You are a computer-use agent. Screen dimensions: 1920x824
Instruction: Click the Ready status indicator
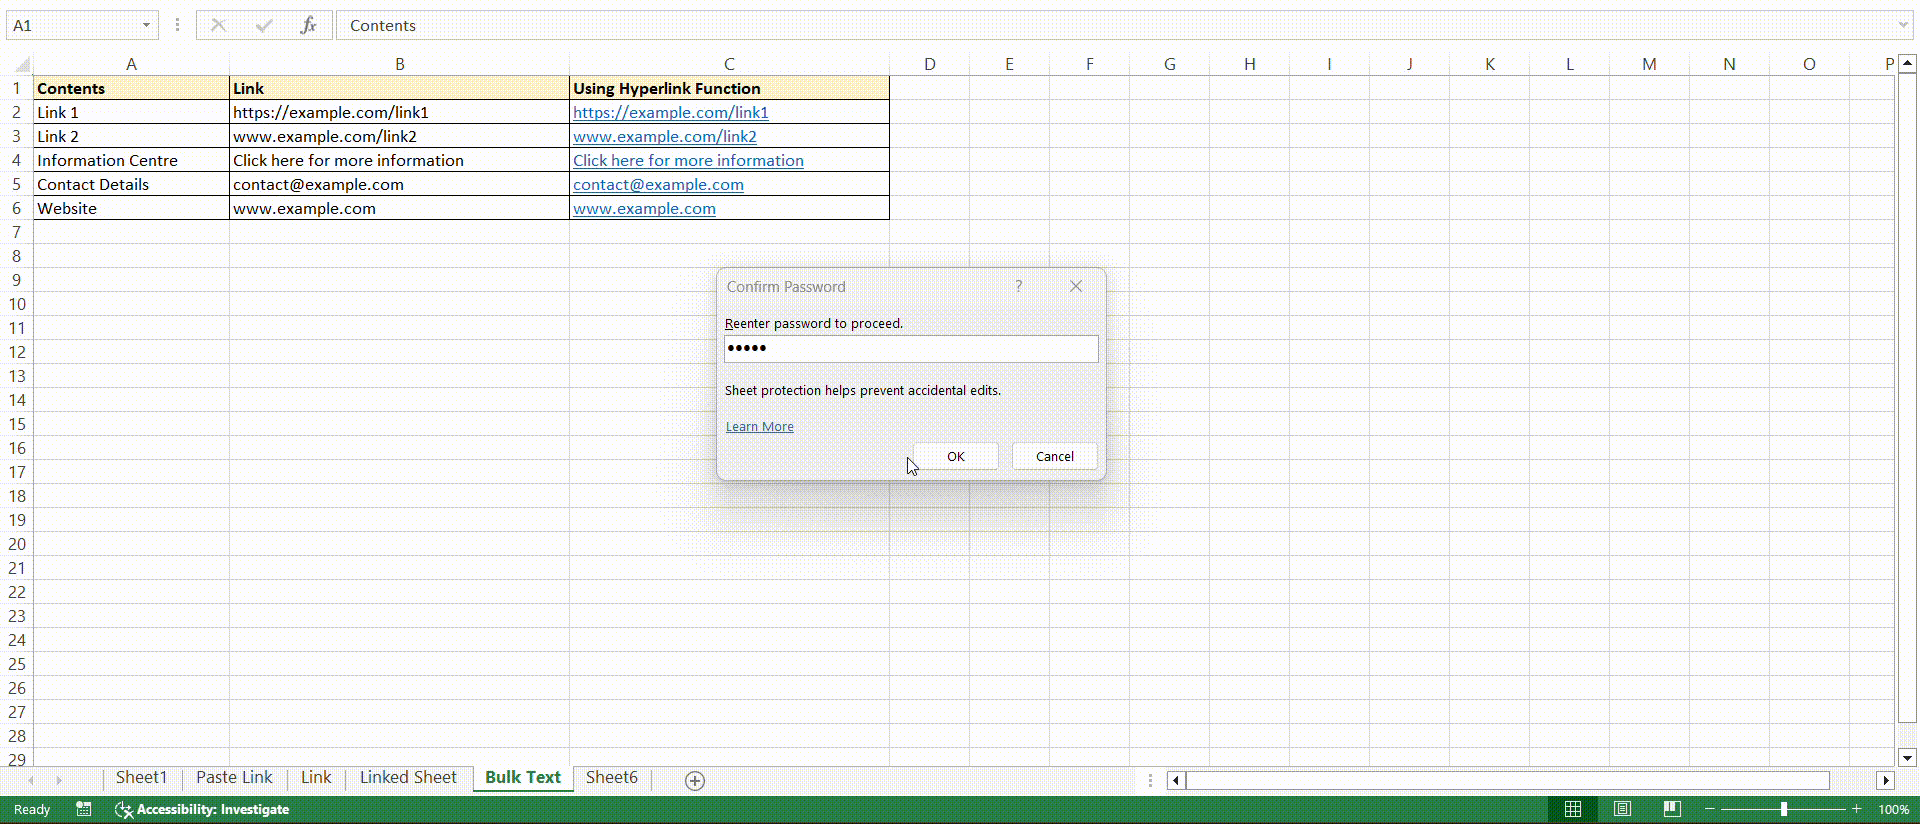[x=32, y=809]
